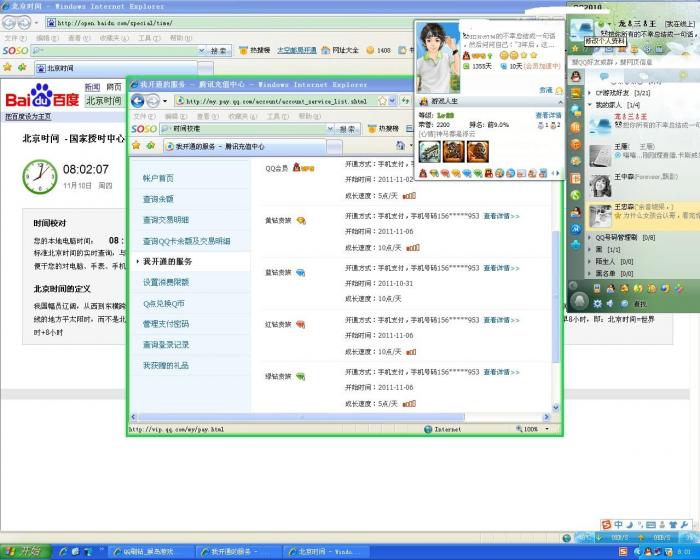The height and width of the screenshot is (560, 700).
Task: Click 查看详情 link for 黄钻贵族
Action: [501, 216]
